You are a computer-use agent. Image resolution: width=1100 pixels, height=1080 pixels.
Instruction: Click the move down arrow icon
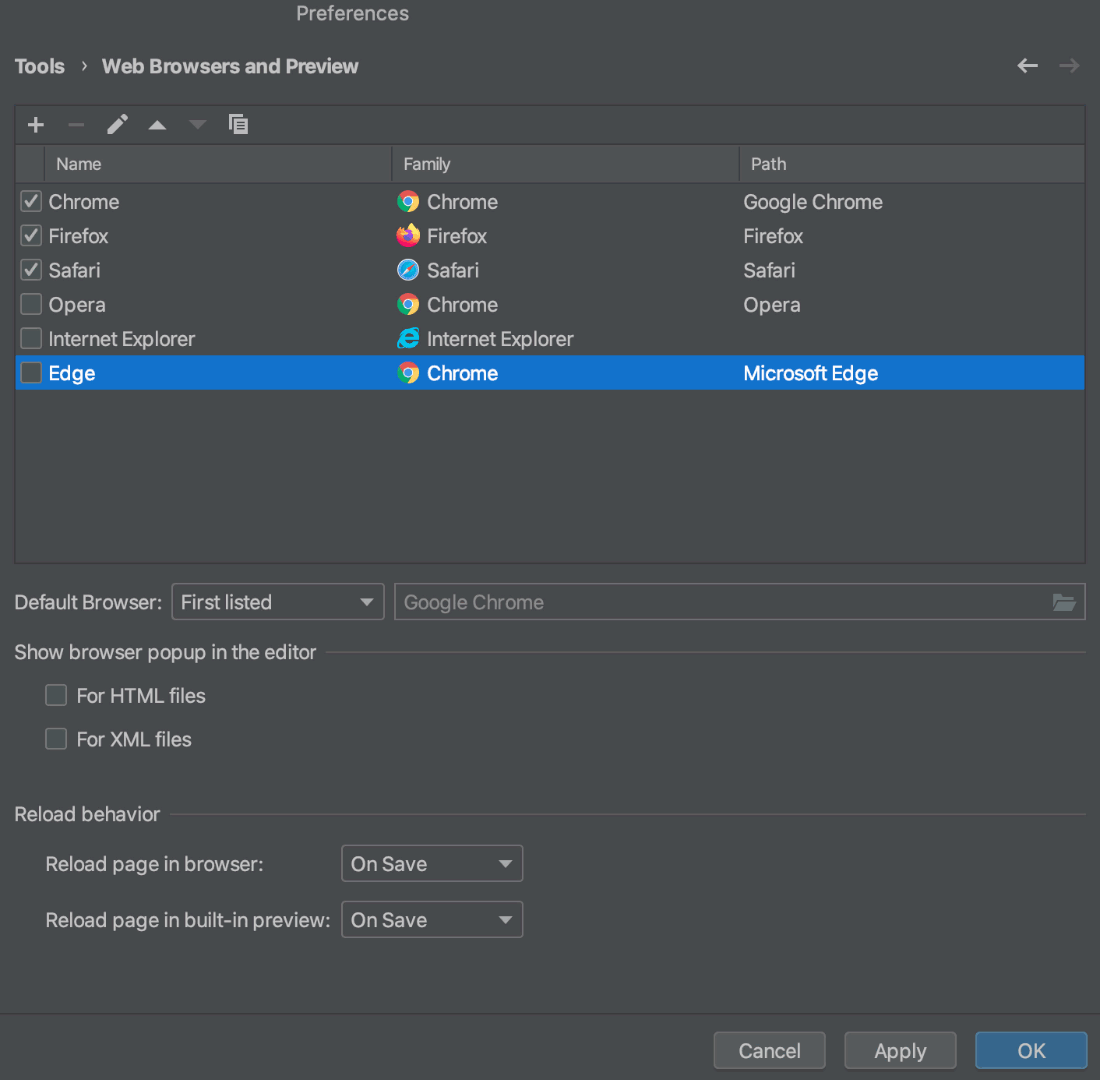point(197,124)
